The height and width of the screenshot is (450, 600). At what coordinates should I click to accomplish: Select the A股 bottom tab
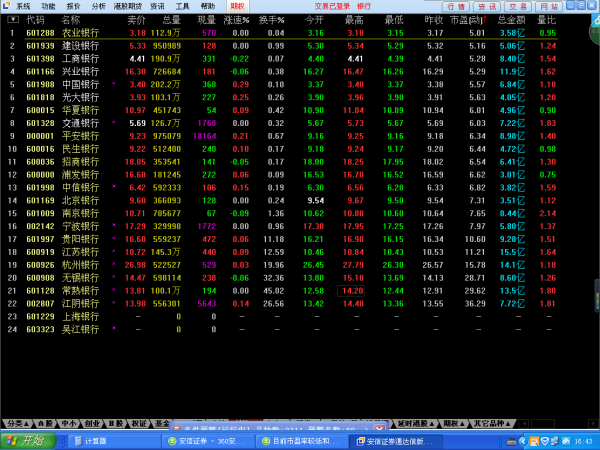[45, 423]
